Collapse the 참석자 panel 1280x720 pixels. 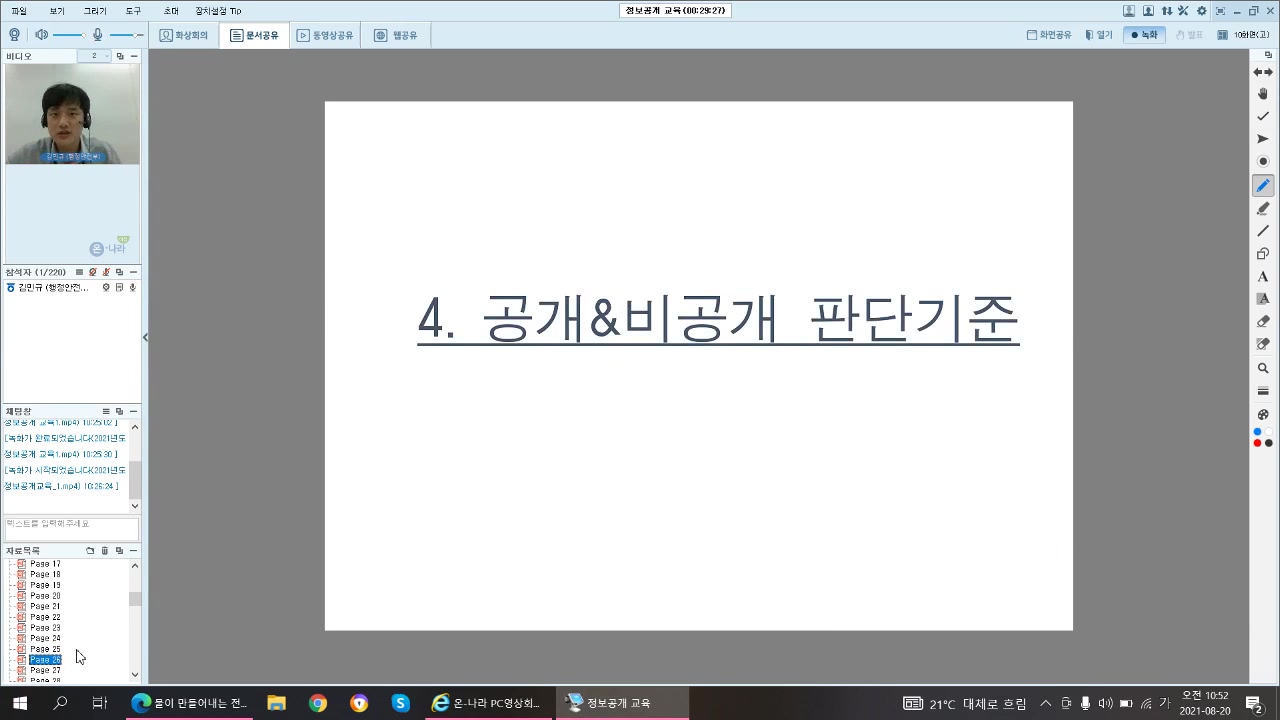134,272
